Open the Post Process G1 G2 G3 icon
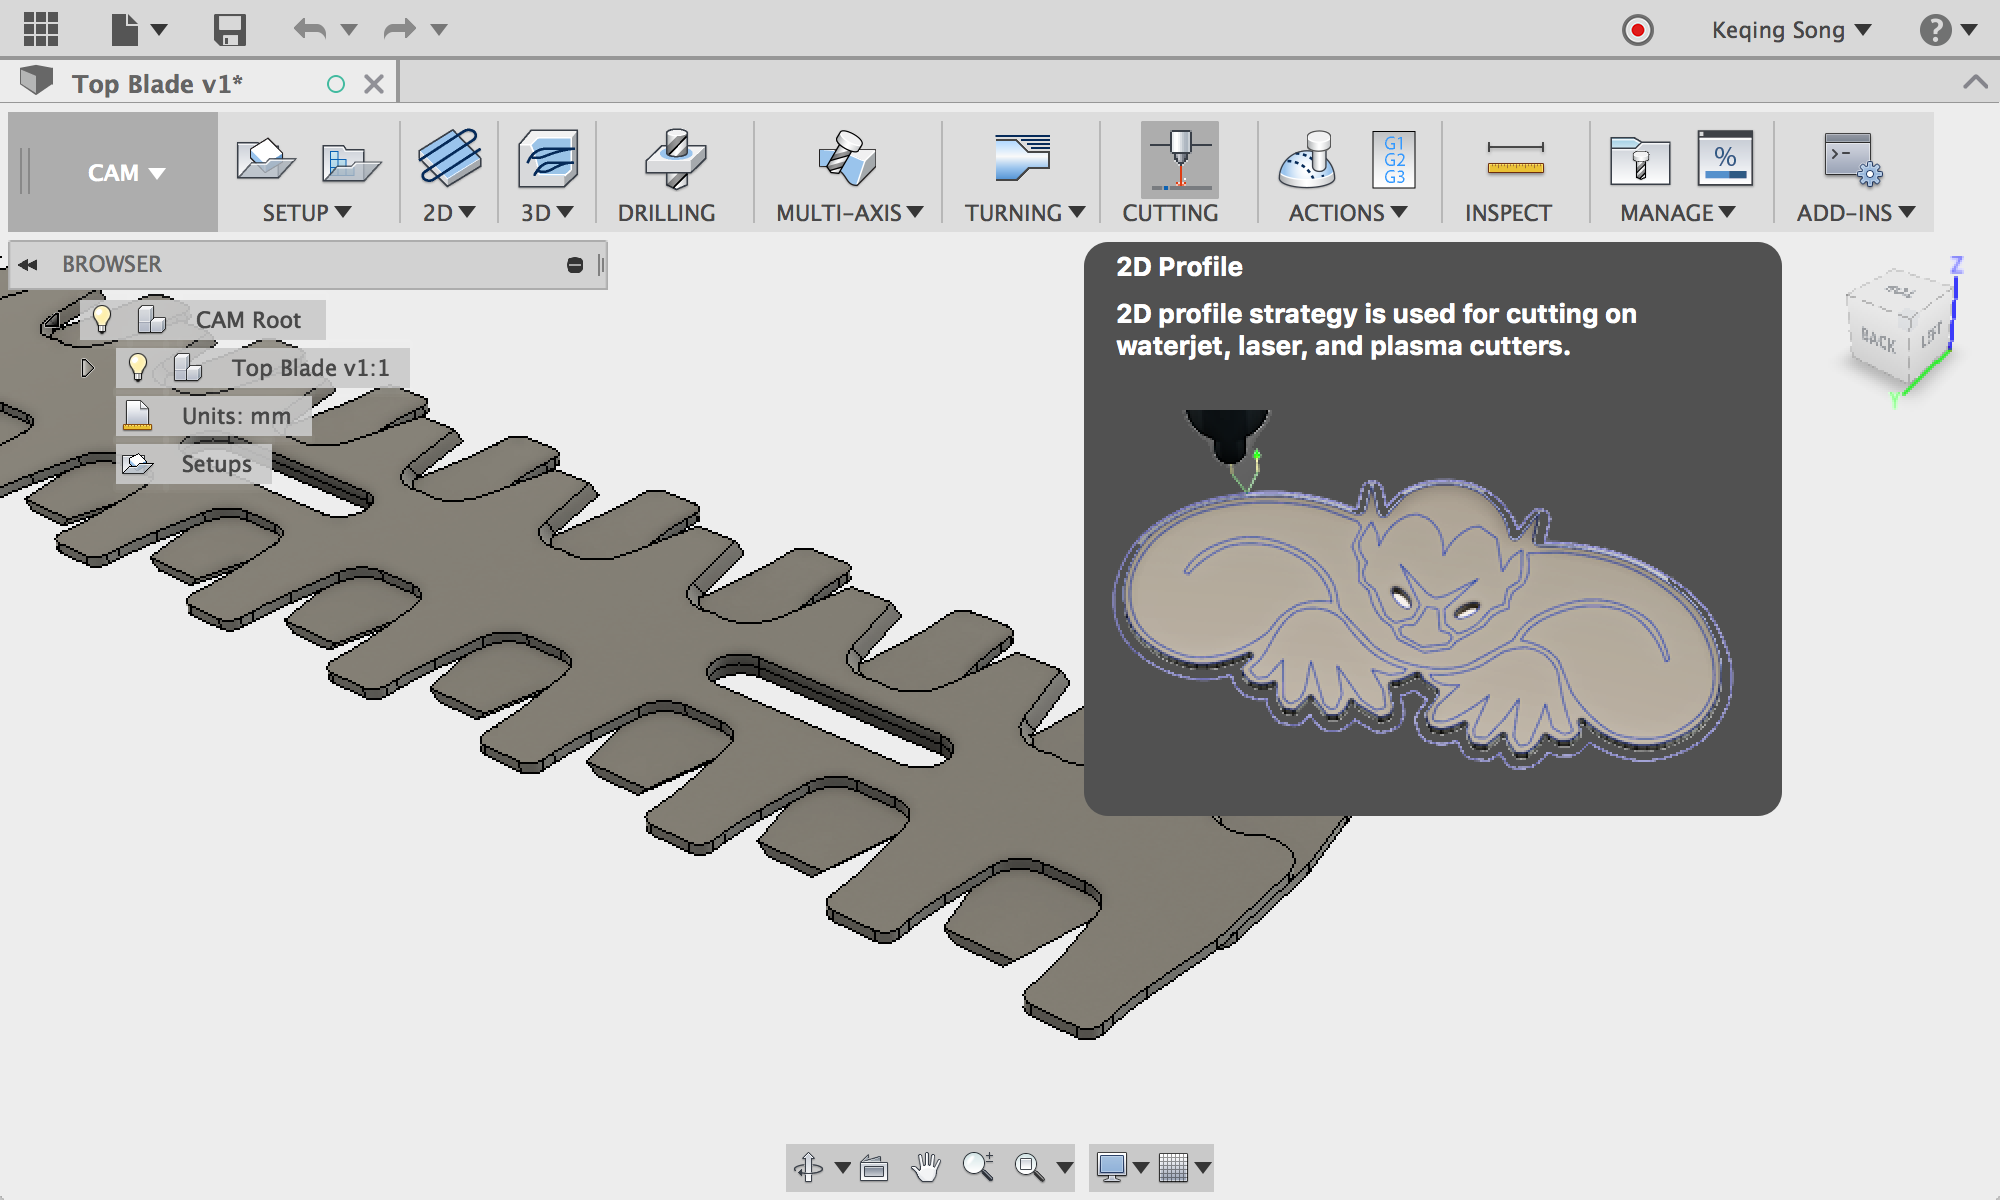The width and height of the screenshot is (2000, 1200). 1393,159
